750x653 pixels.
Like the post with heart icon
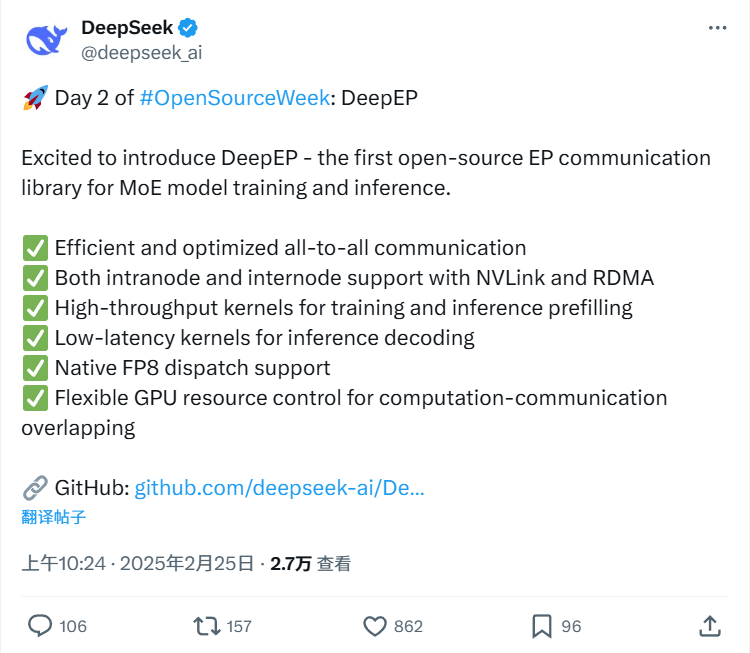click(x=375, y=626)
